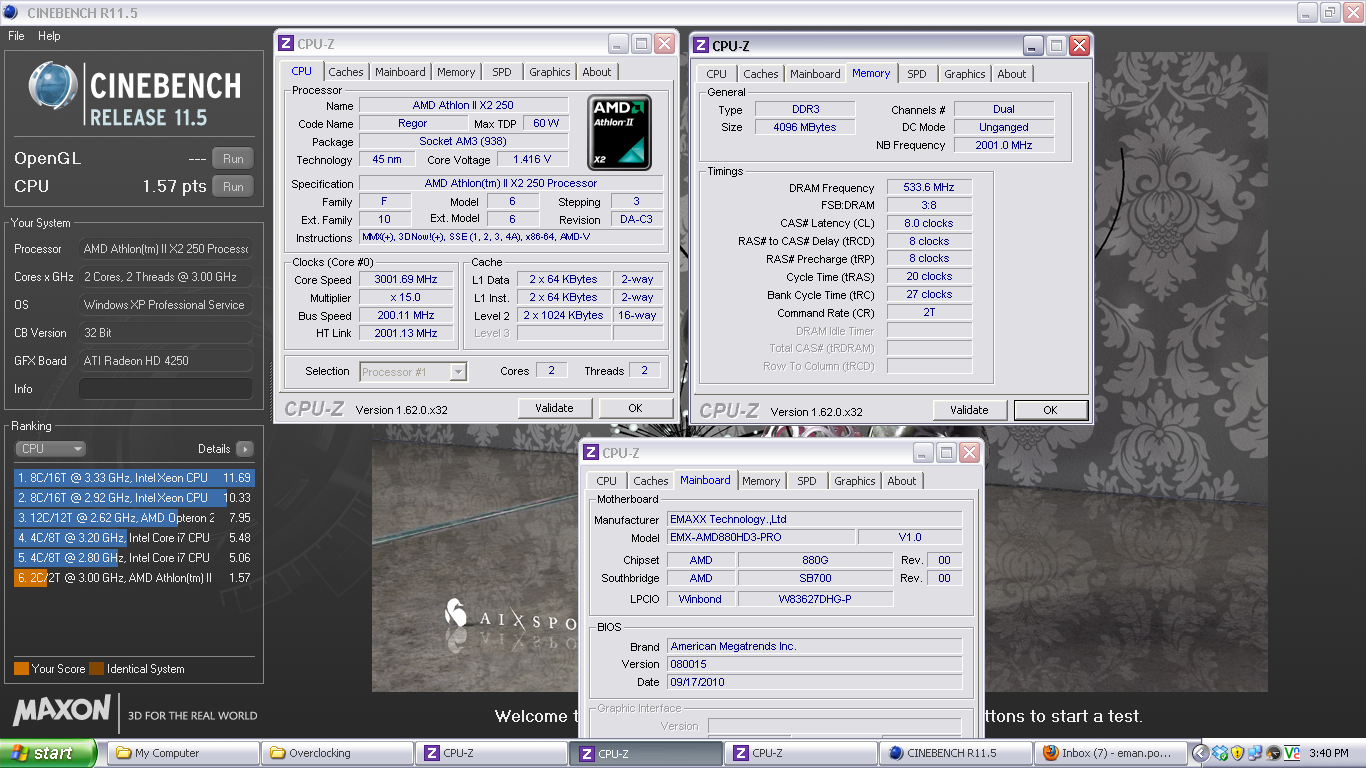Click the Core Speed value 3001.69 MHz
Screen dimensions: 1366x768
406,280
